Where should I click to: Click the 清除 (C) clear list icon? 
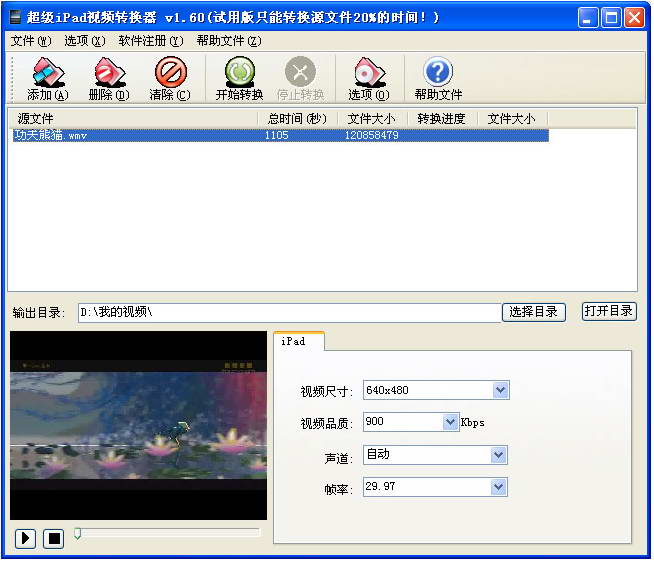coord(170,79)
